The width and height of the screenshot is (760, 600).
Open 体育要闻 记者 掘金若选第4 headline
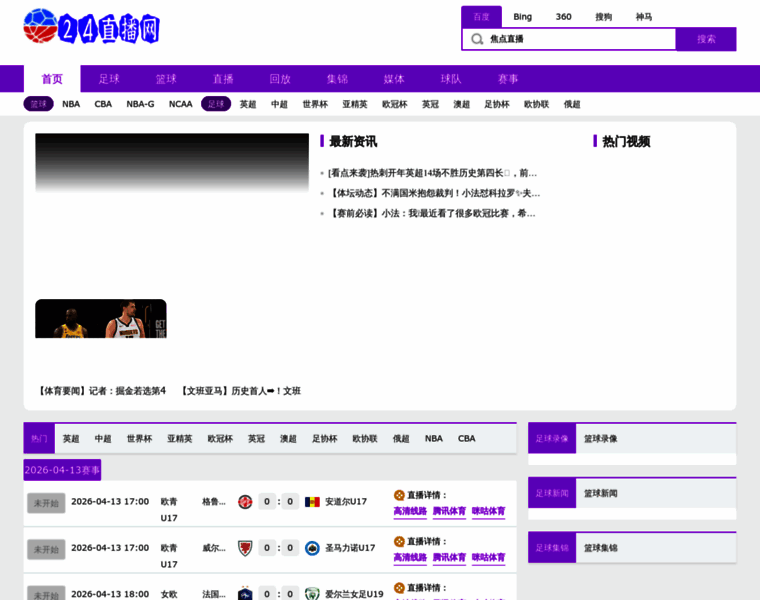coord(102,391)
